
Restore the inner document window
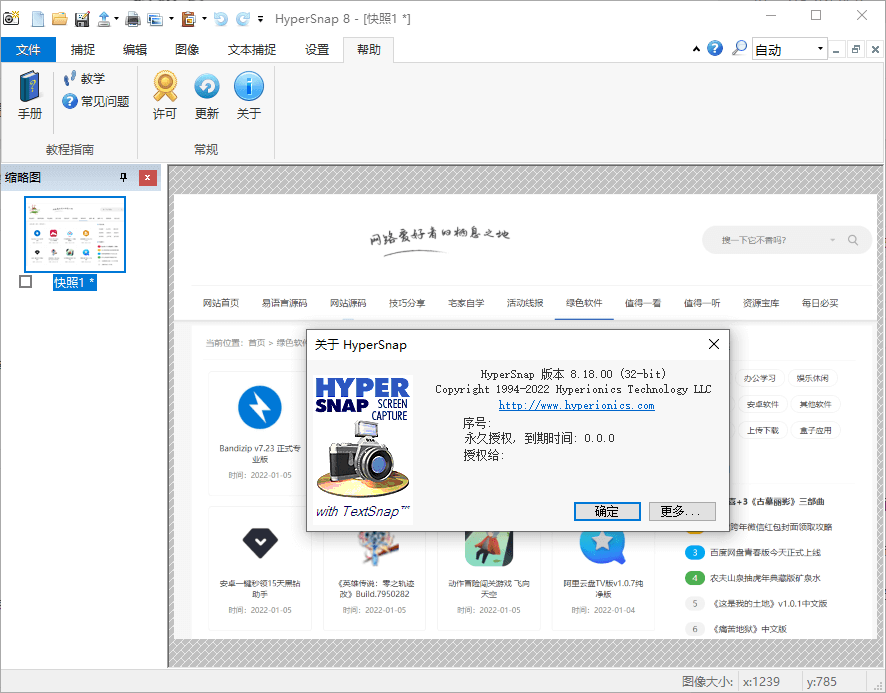855,50
